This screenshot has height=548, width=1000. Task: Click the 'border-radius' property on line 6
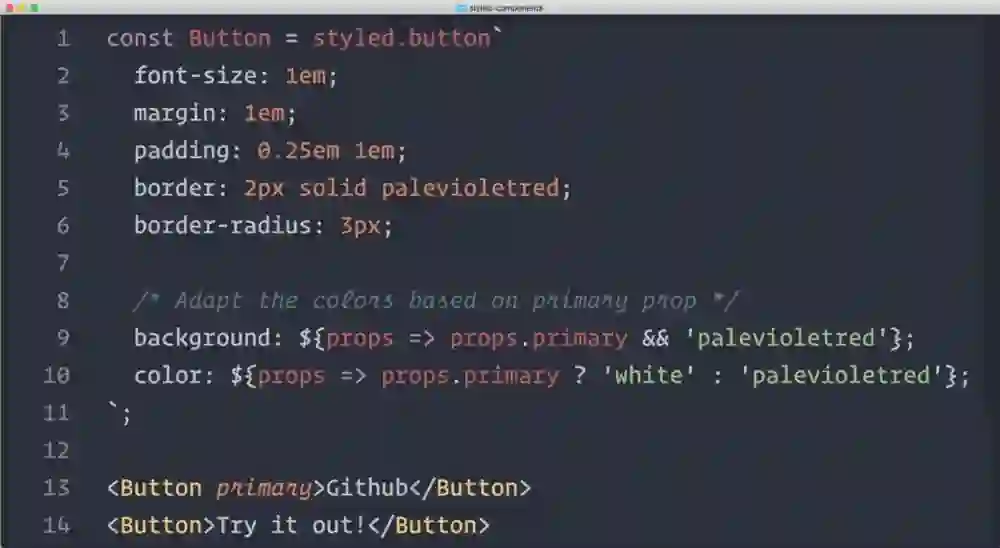pos(223,225)
